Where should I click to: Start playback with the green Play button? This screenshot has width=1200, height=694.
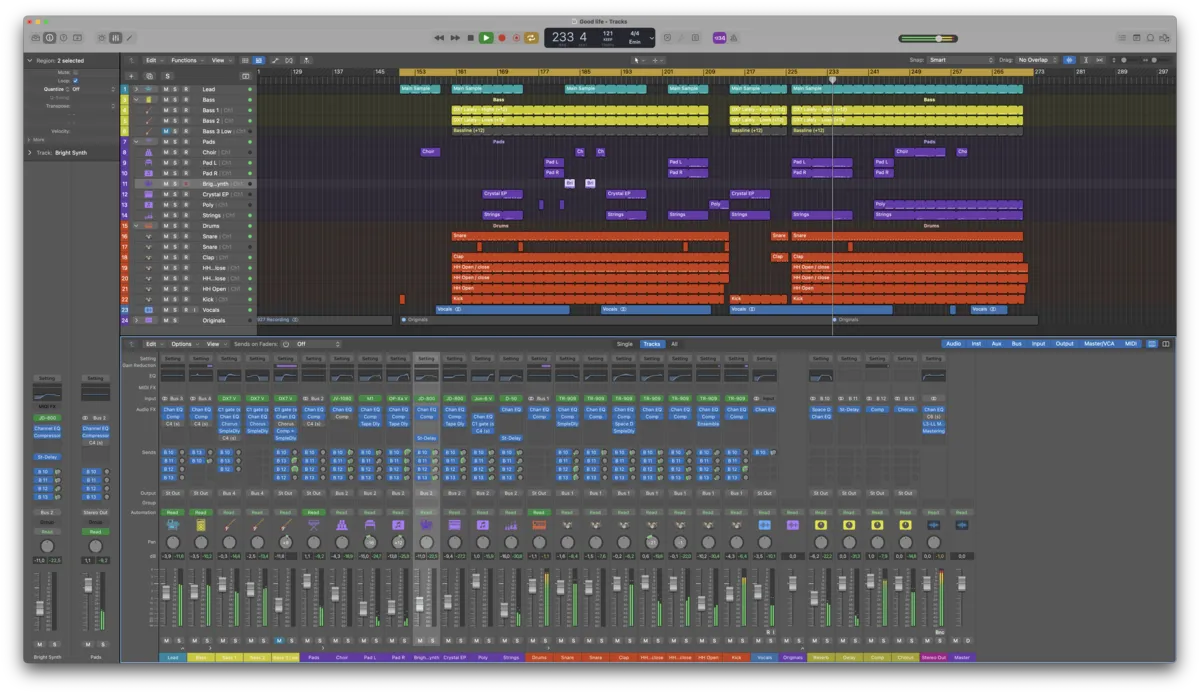click(x=486, y=38)
